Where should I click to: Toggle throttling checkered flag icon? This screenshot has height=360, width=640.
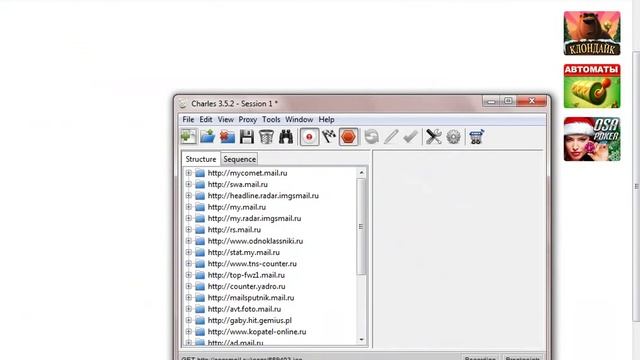[329, 137]
